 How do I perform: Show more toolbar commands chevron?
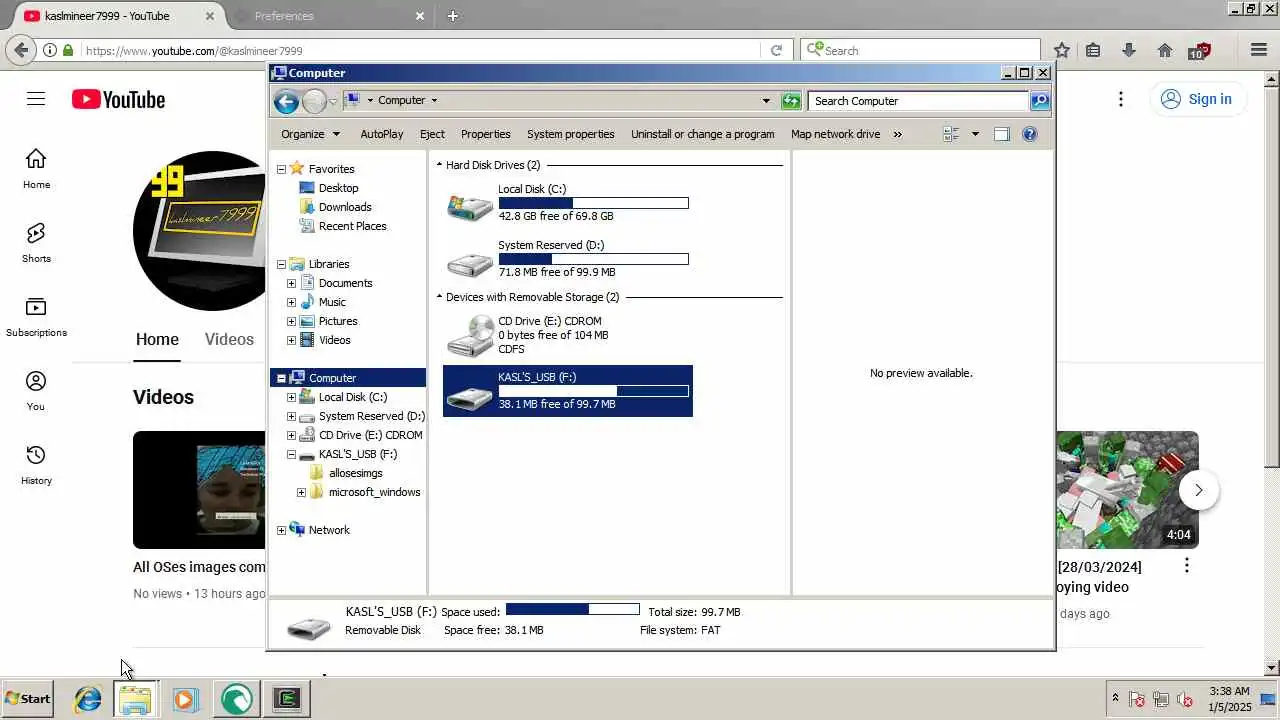tap(897, 134)
